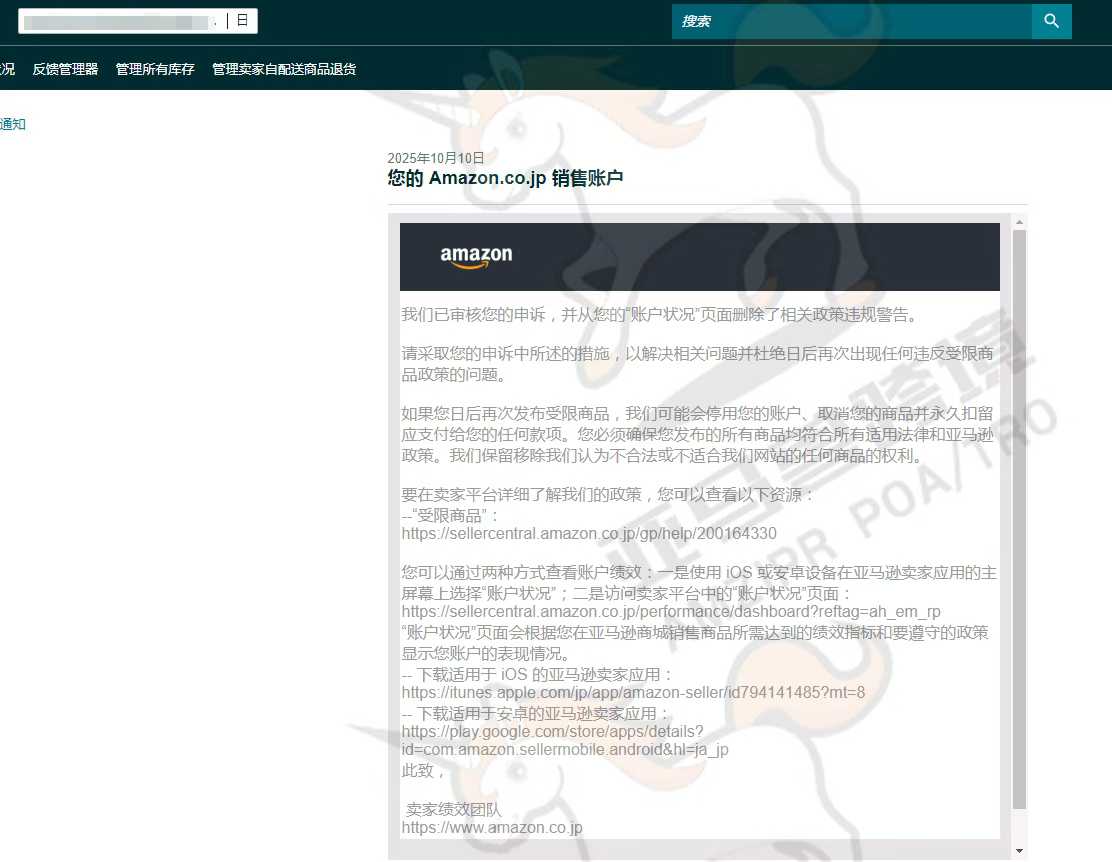This screenshot has width=1112, height=862.
Task: Open the itunes.apple.com seller app link
Action: [x=633, y=692]
